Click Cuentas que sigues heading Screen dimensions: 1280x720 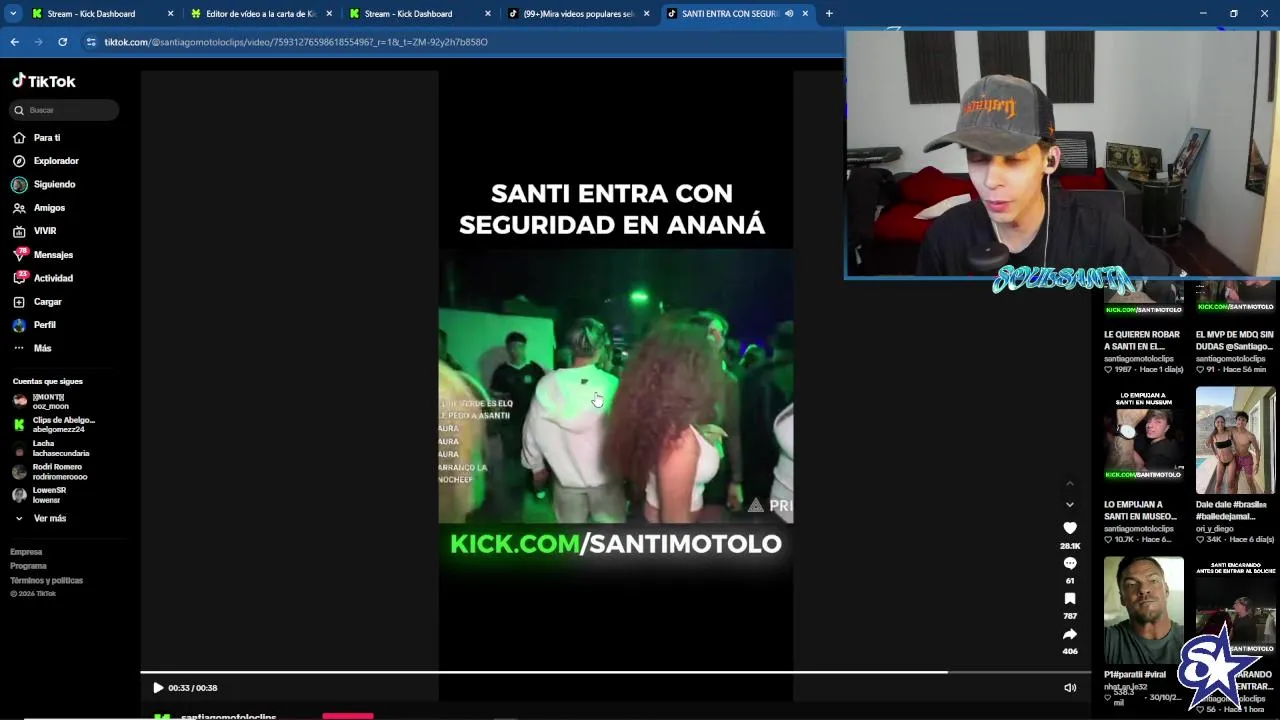(47, 381)
